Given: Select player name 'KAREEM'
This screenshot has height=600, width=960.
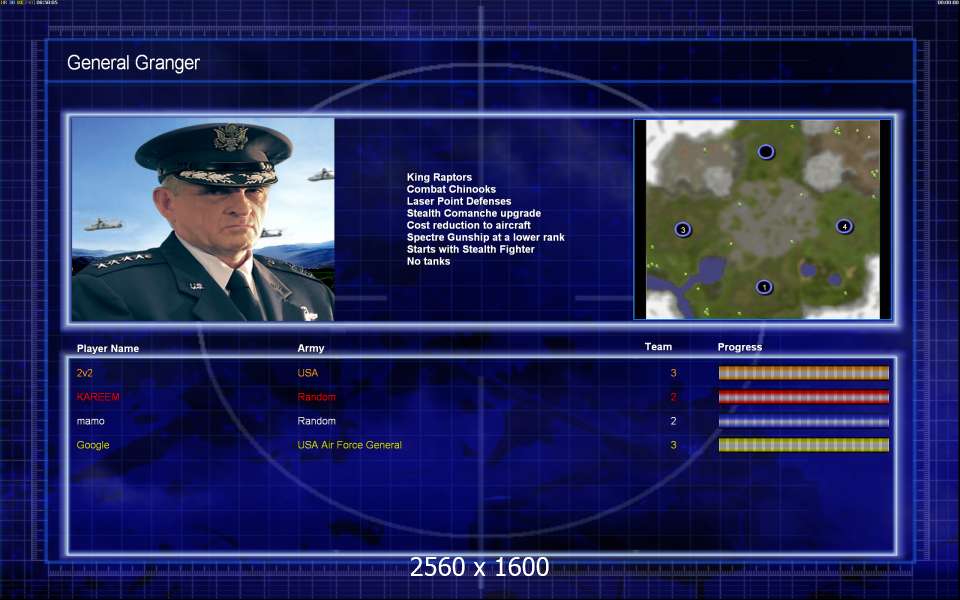Looking at the screenshot, I should [98, 397].
